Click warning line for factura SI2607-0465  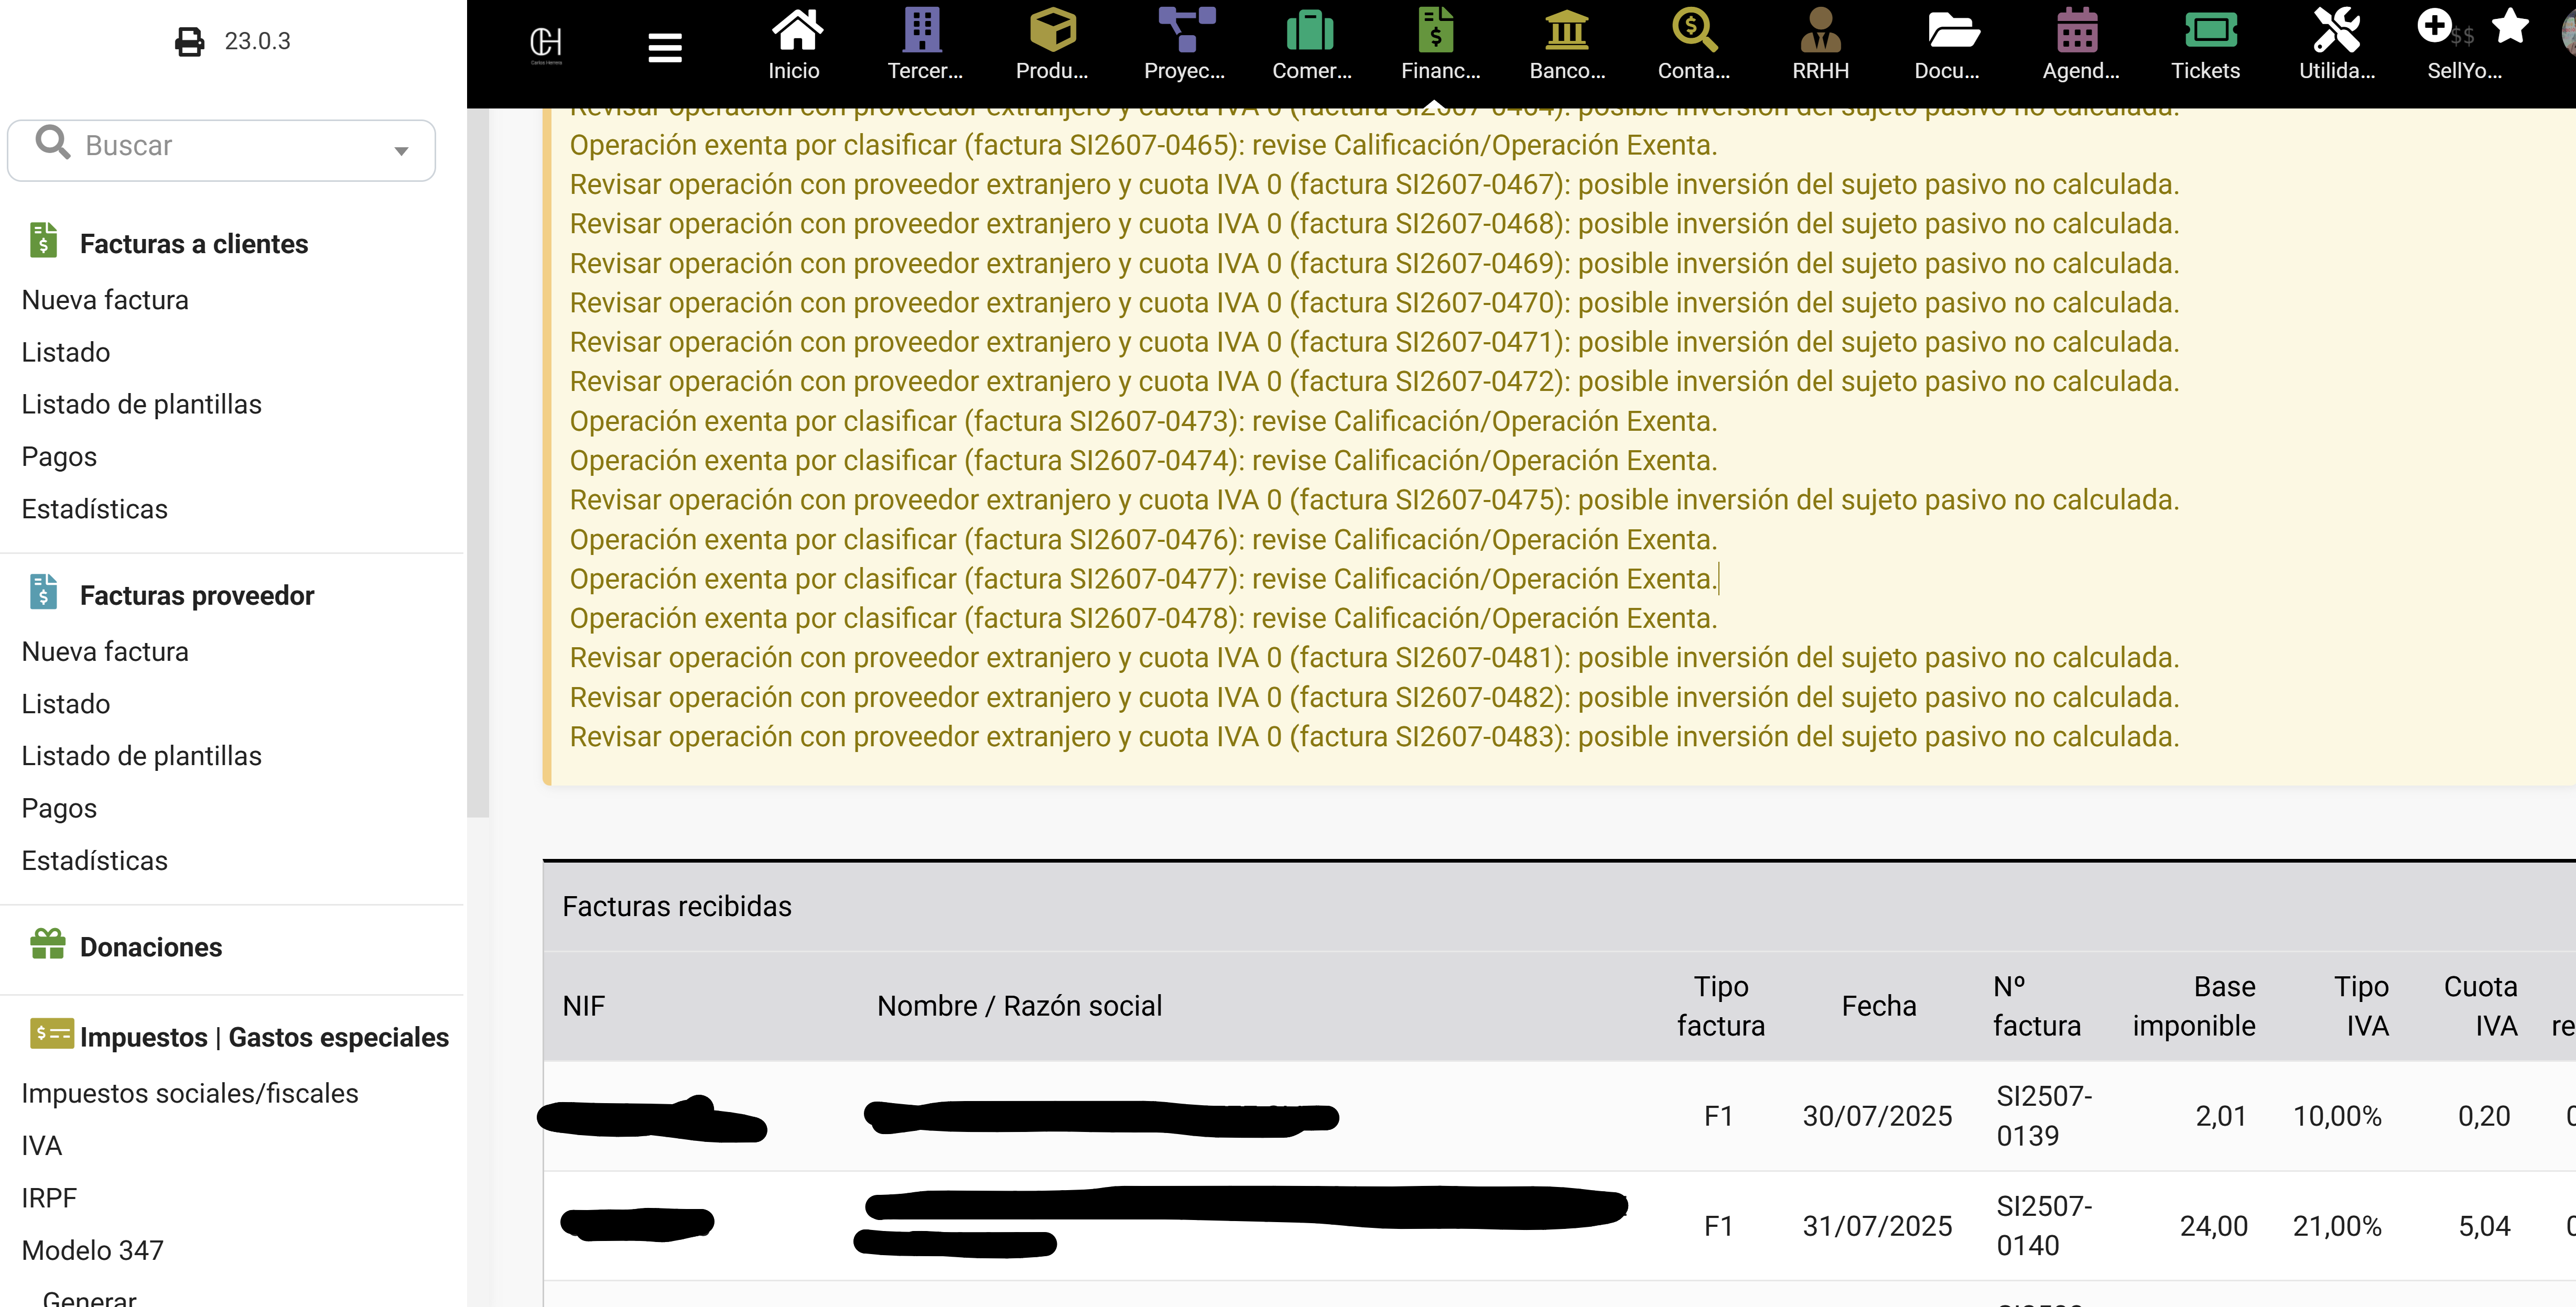pos(1143,145)
